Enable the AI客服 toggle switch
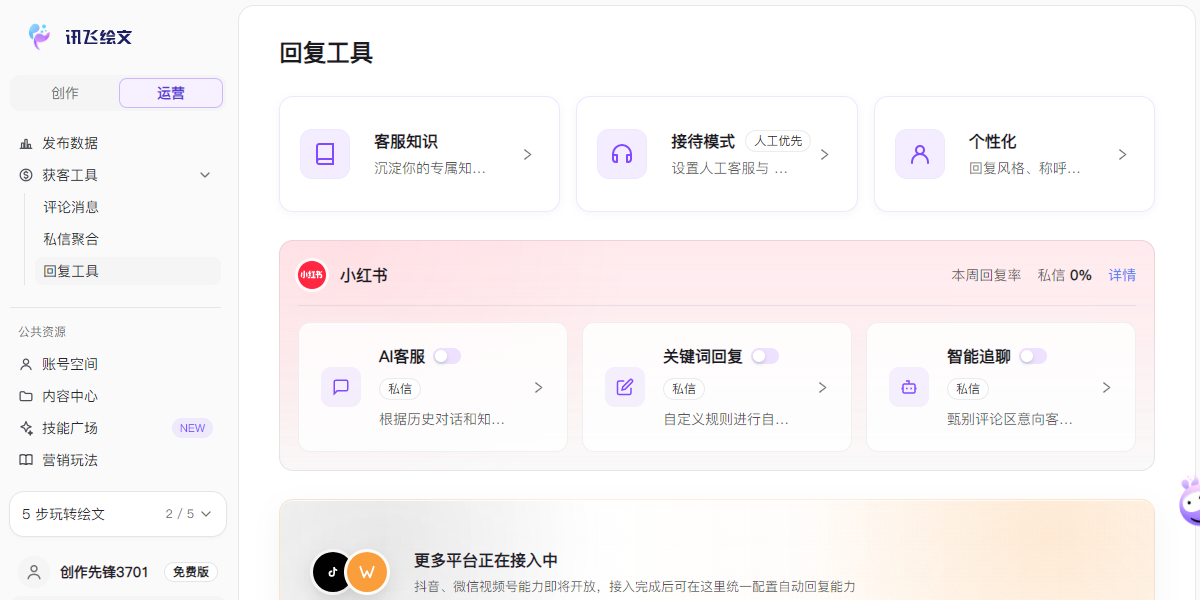 (447, 356)
